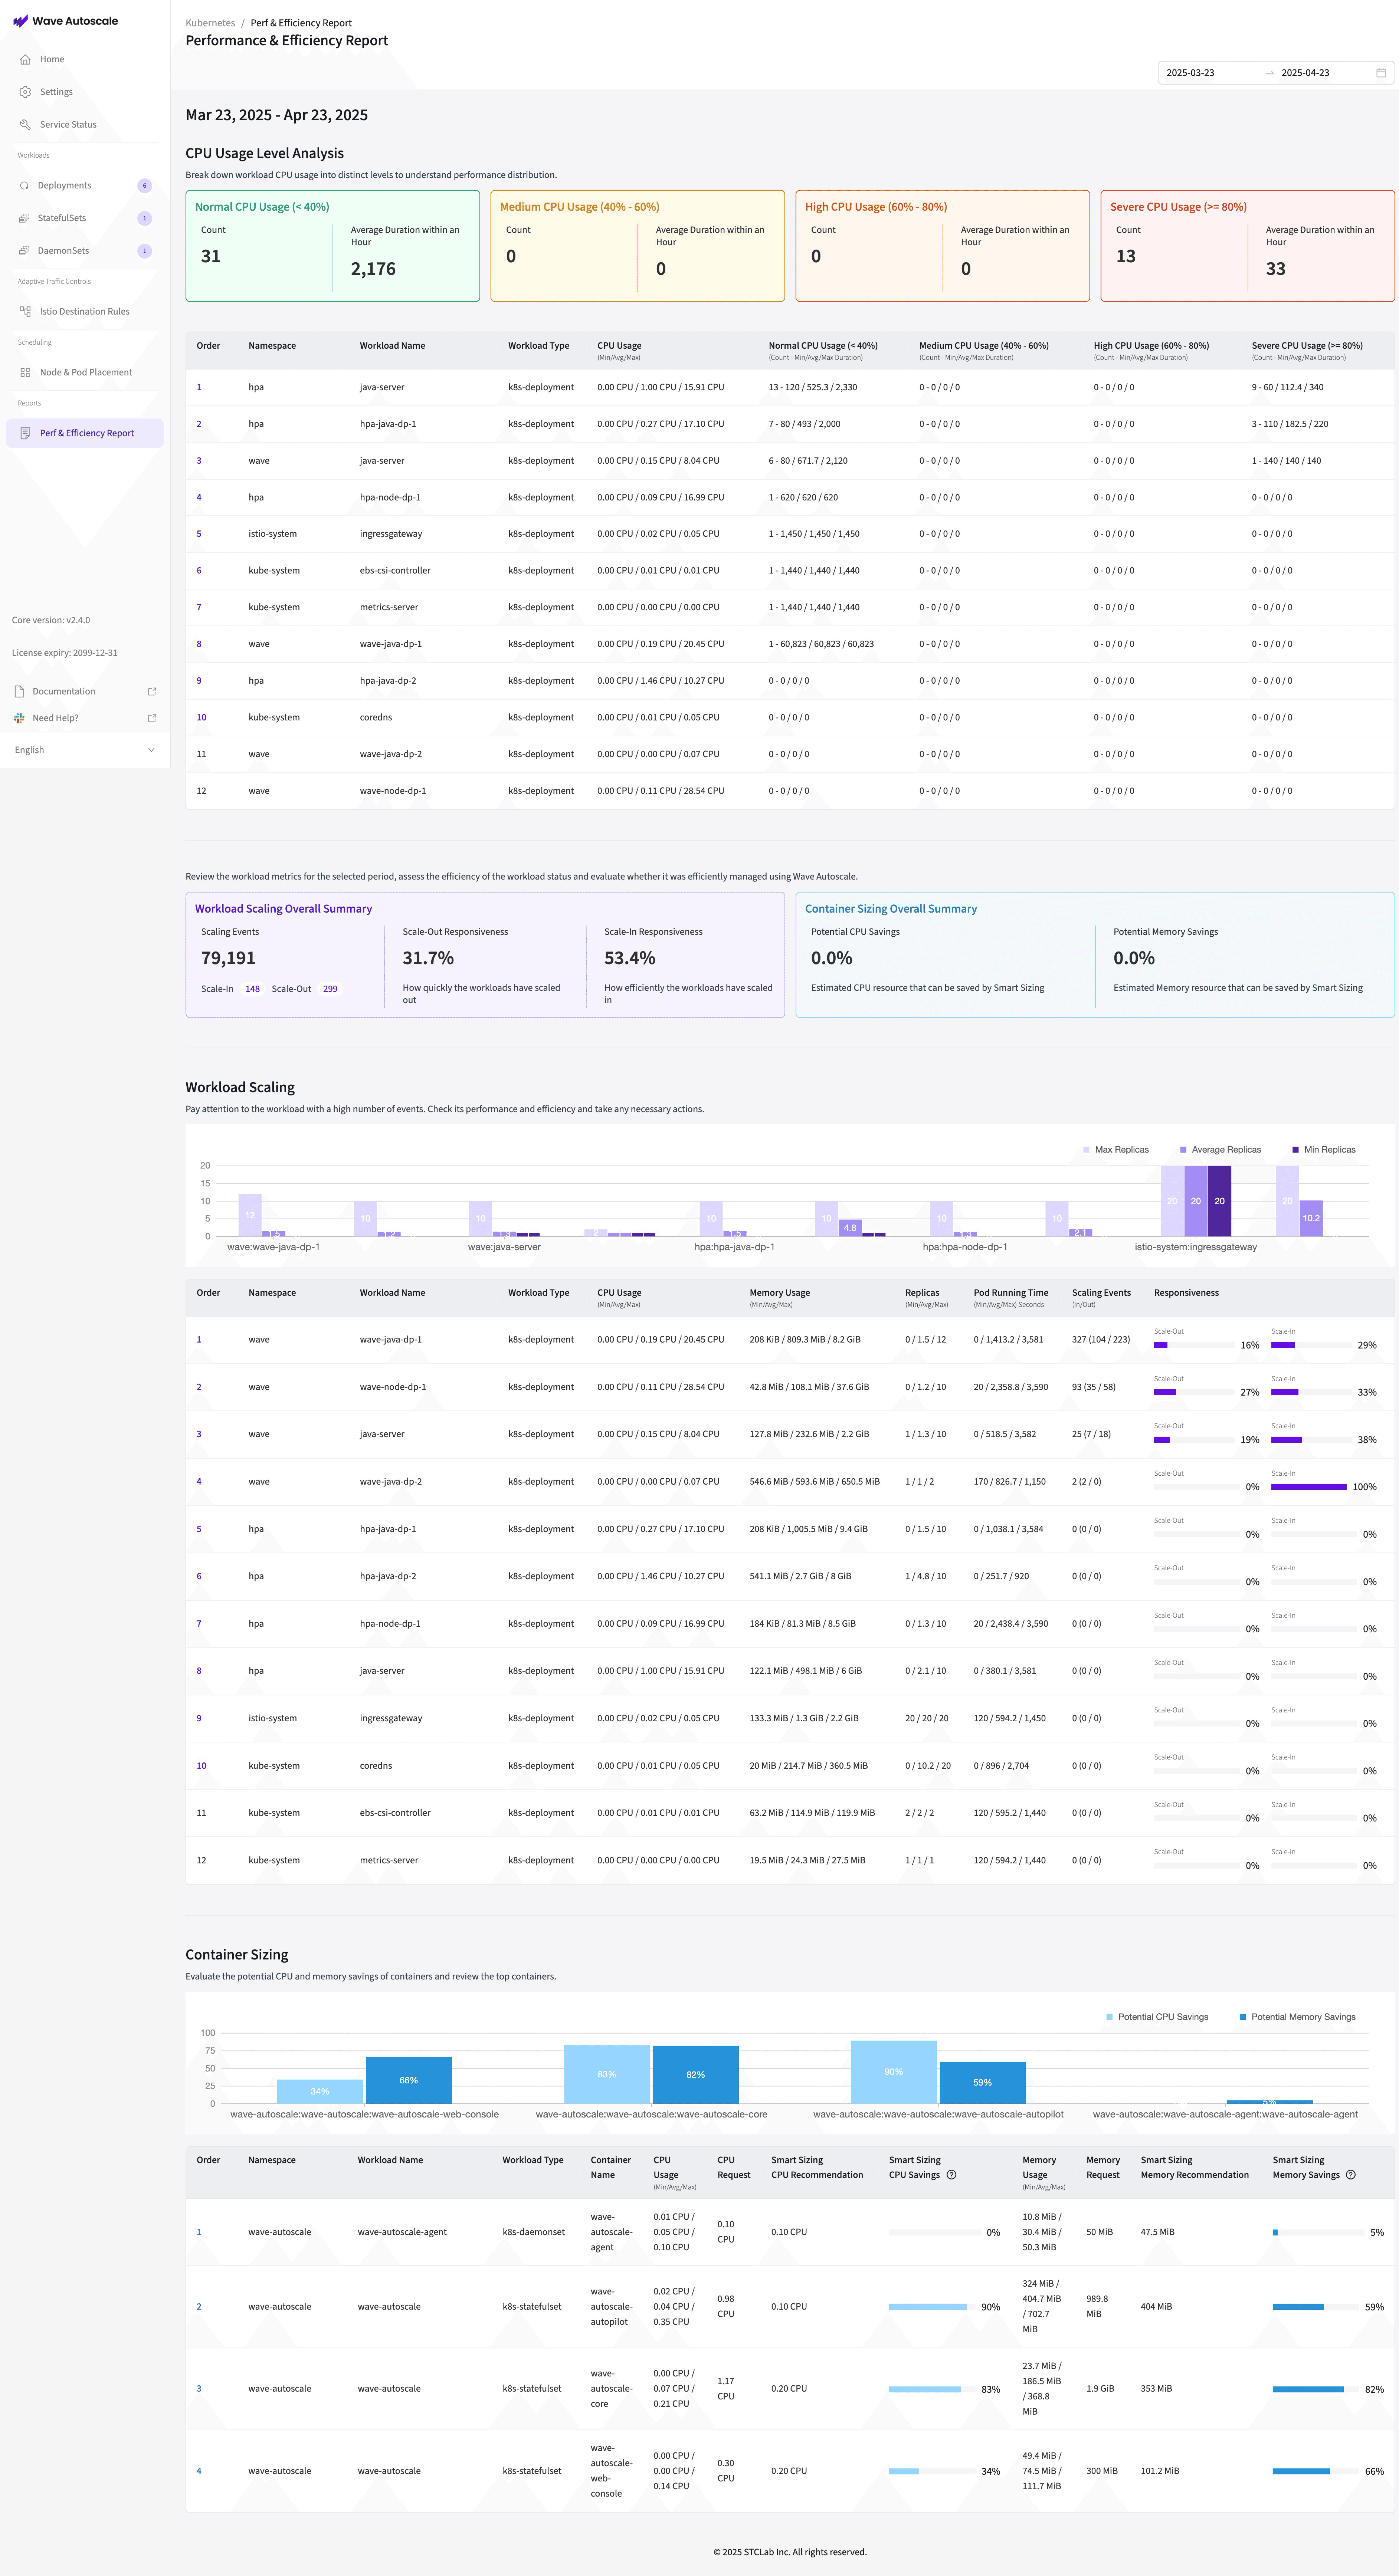Viewport: 1399px width, 2576px height.
Task: Click the Wave Autoscale logo icon
Action: (x=20, y=21)
